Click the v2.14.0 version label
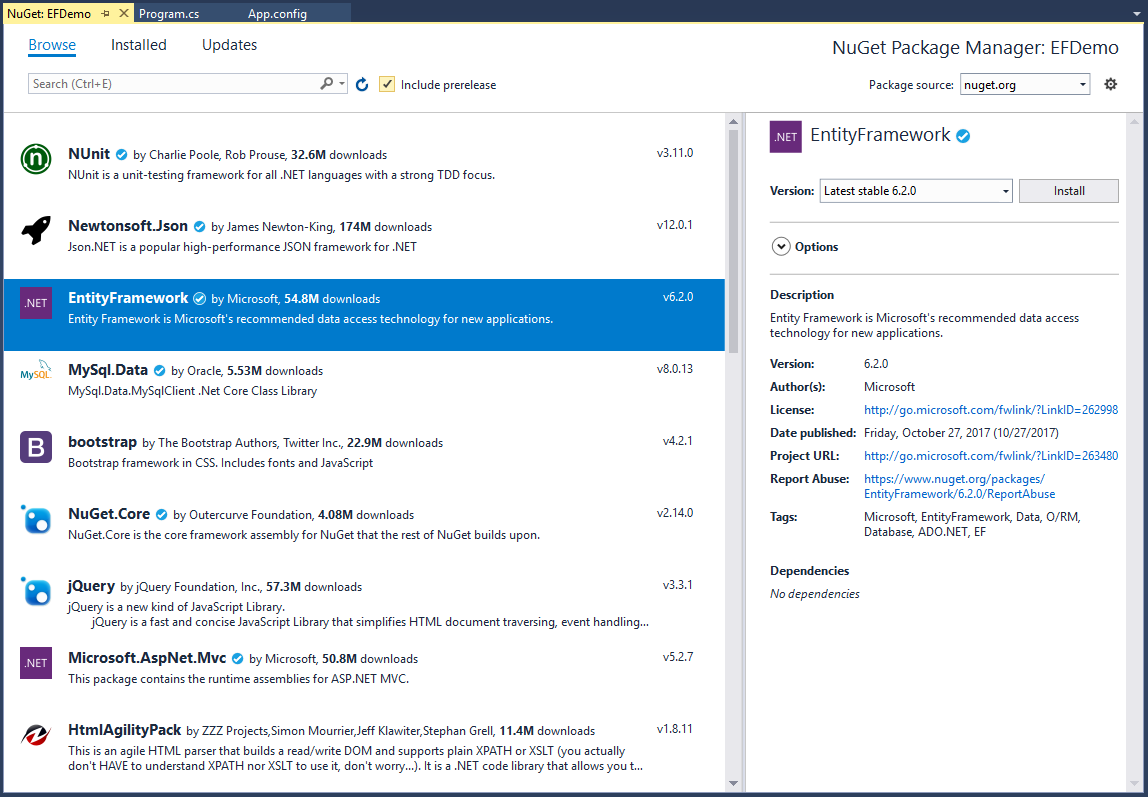Screen dimensions: 1148x797 point(674,512)
